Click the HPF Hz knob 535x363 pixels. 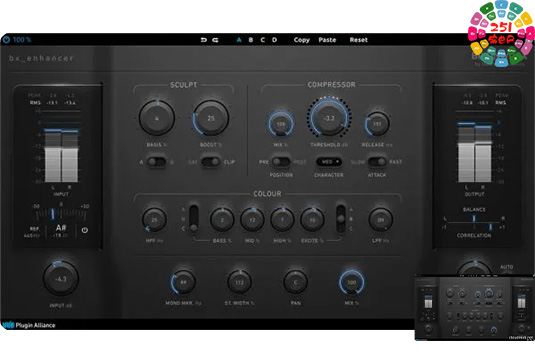tap(154, 220)
